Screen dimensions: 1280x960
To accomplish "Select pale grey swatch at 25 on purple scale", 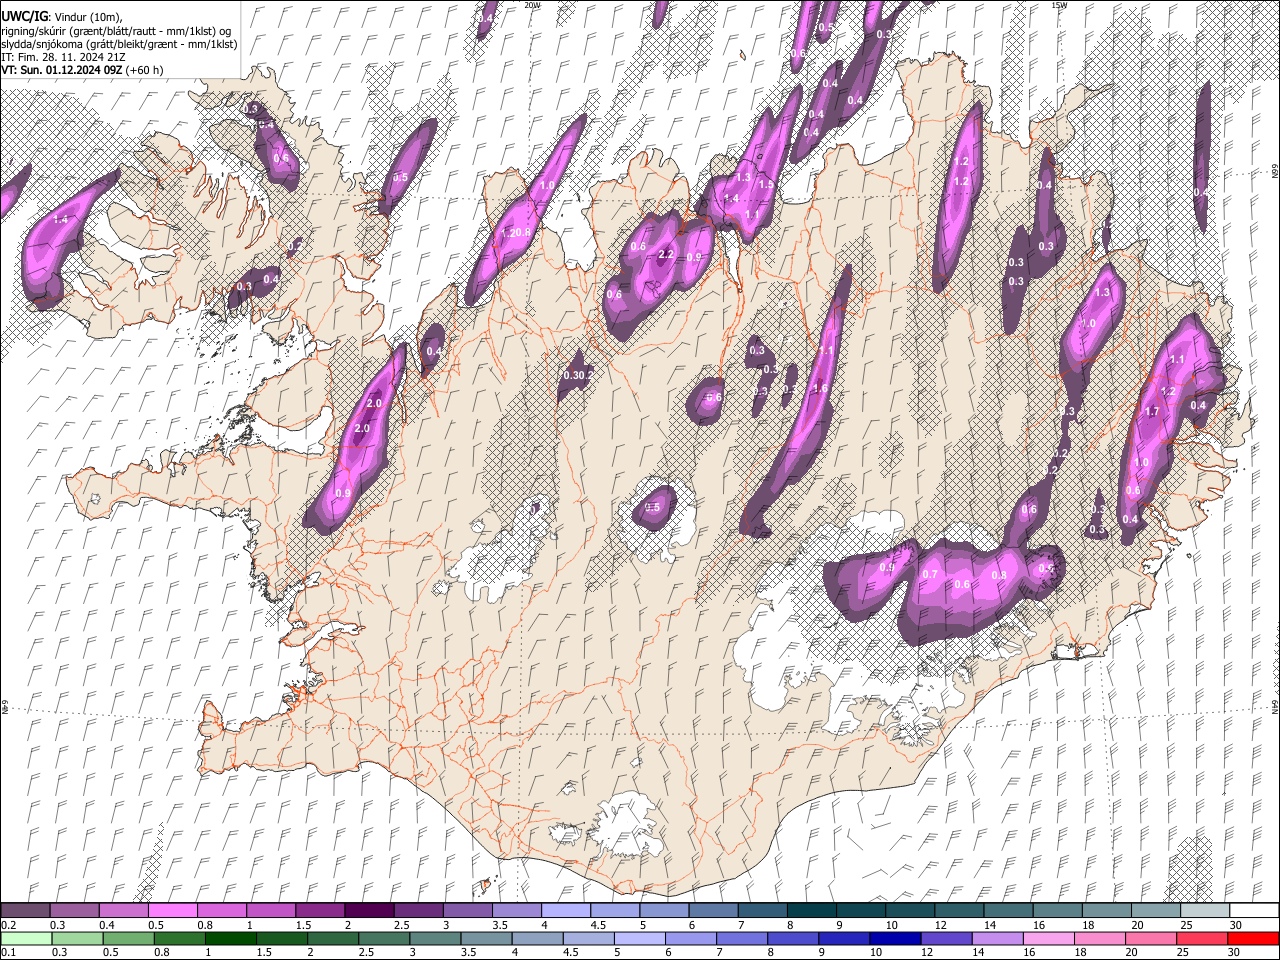I will 1205,911.
